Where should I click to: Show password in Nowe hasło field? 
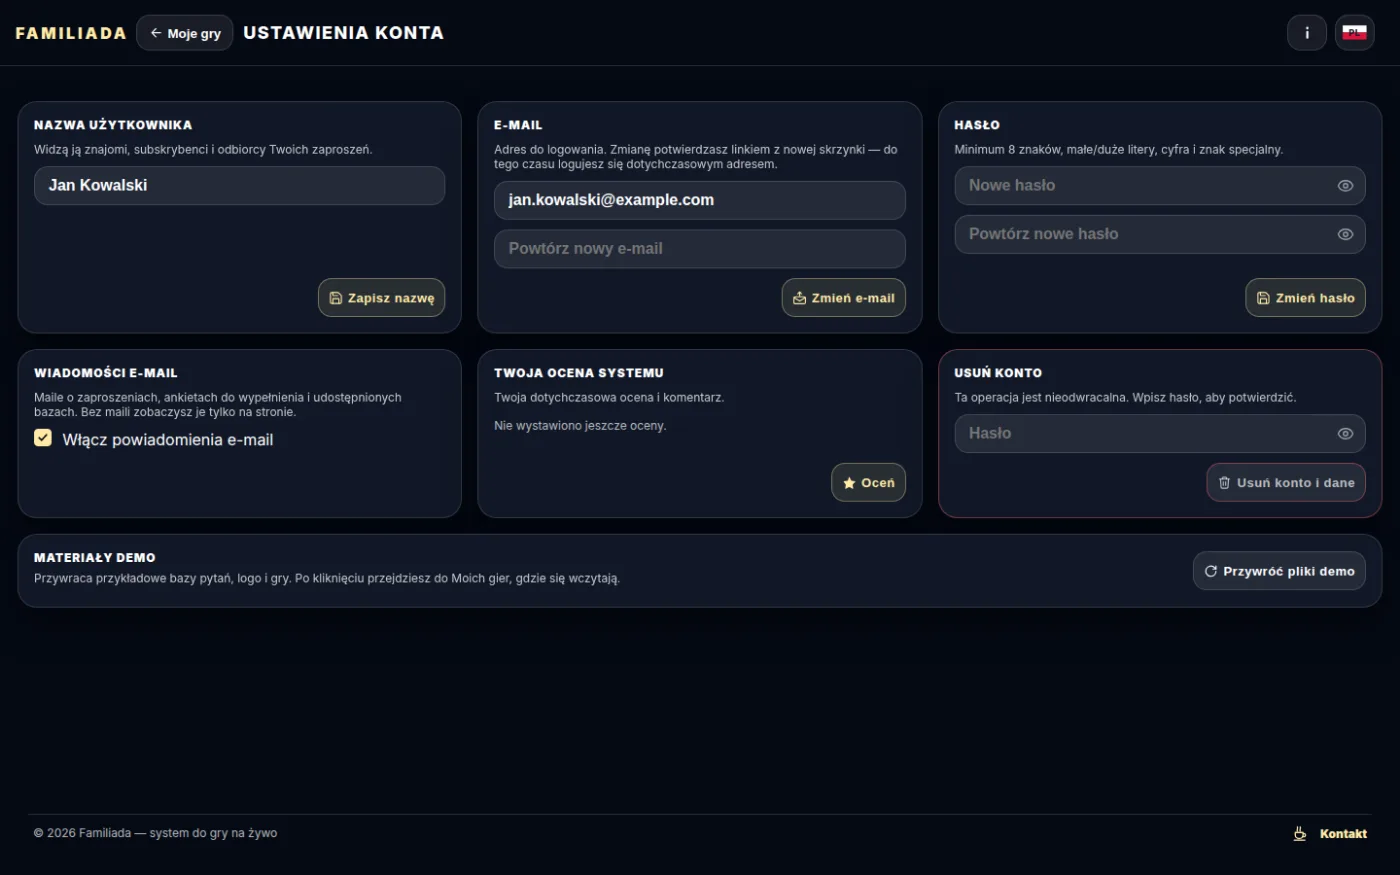(x=1345, y=186)
